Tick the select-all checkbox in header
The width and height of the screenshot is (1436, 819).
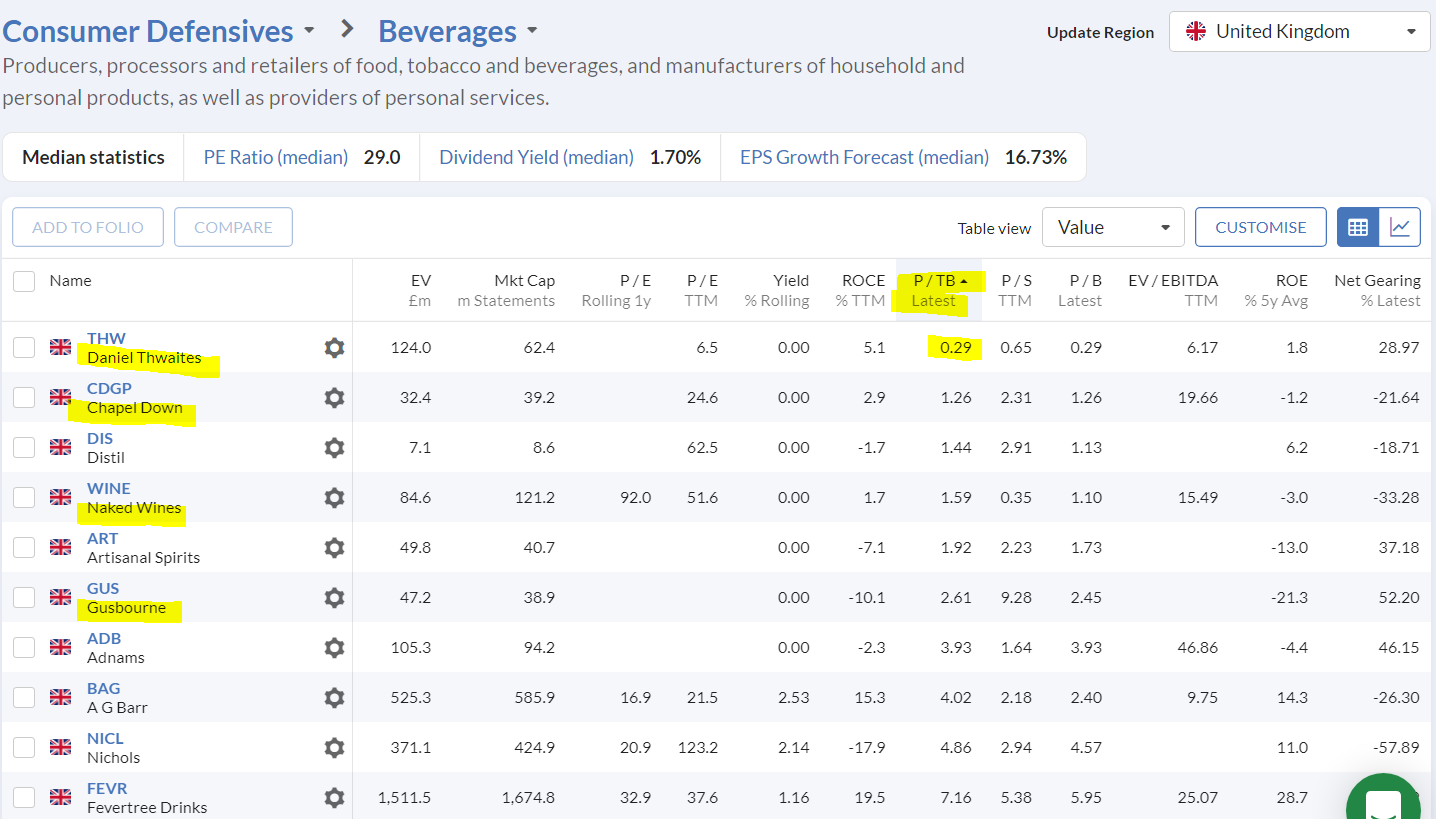[x=23, y=281]
